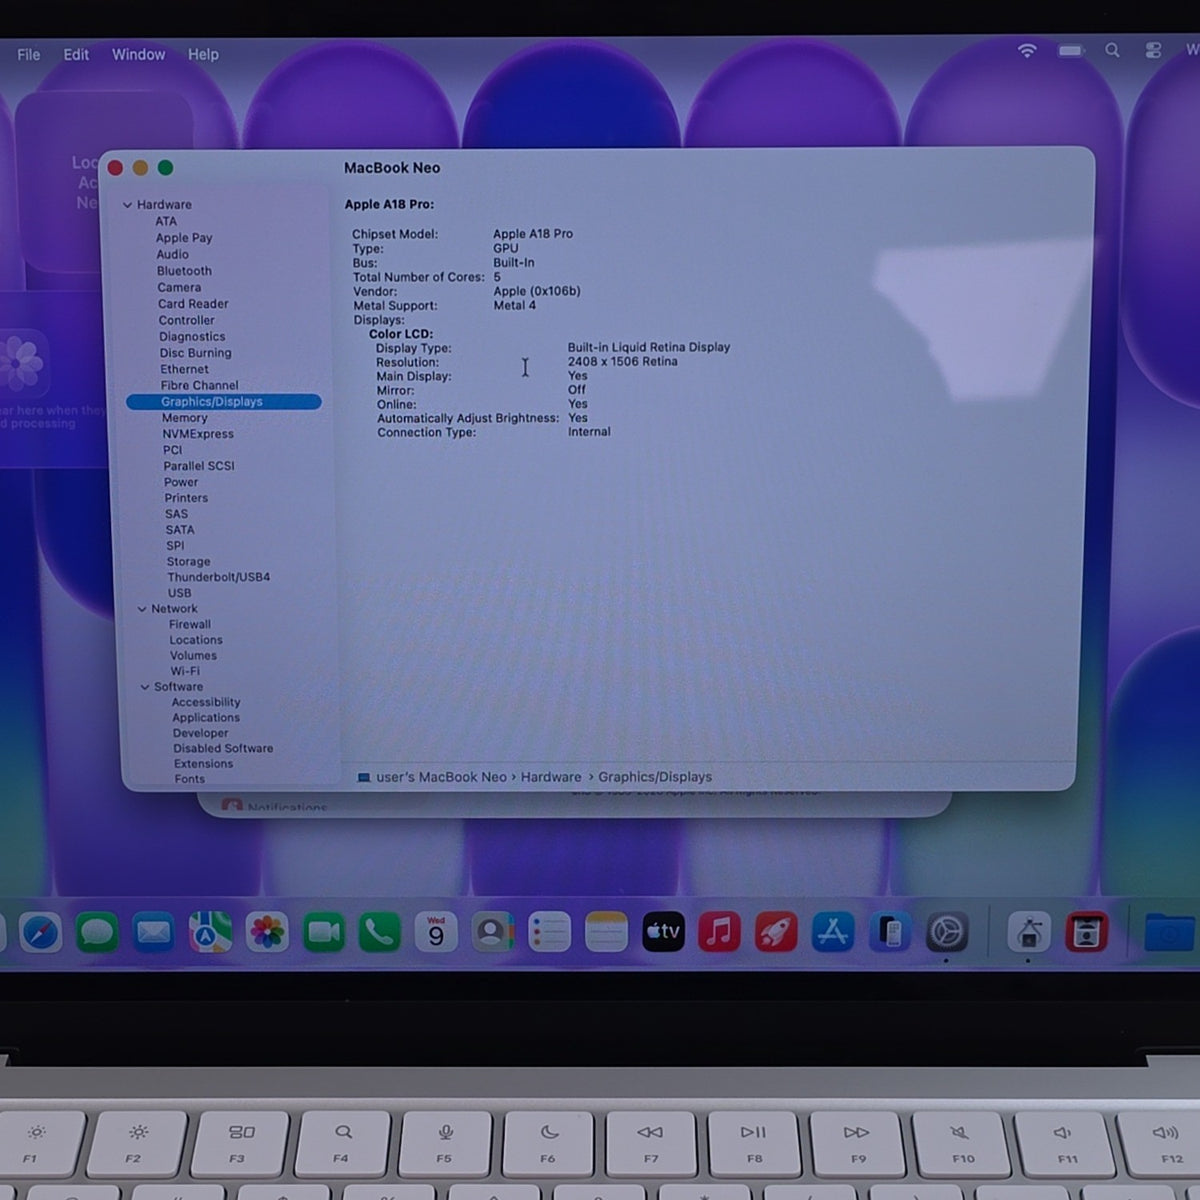Launch Photo Booth from the Dock
Screen dimensions: 1200x1200
[x=1086, y=933]
